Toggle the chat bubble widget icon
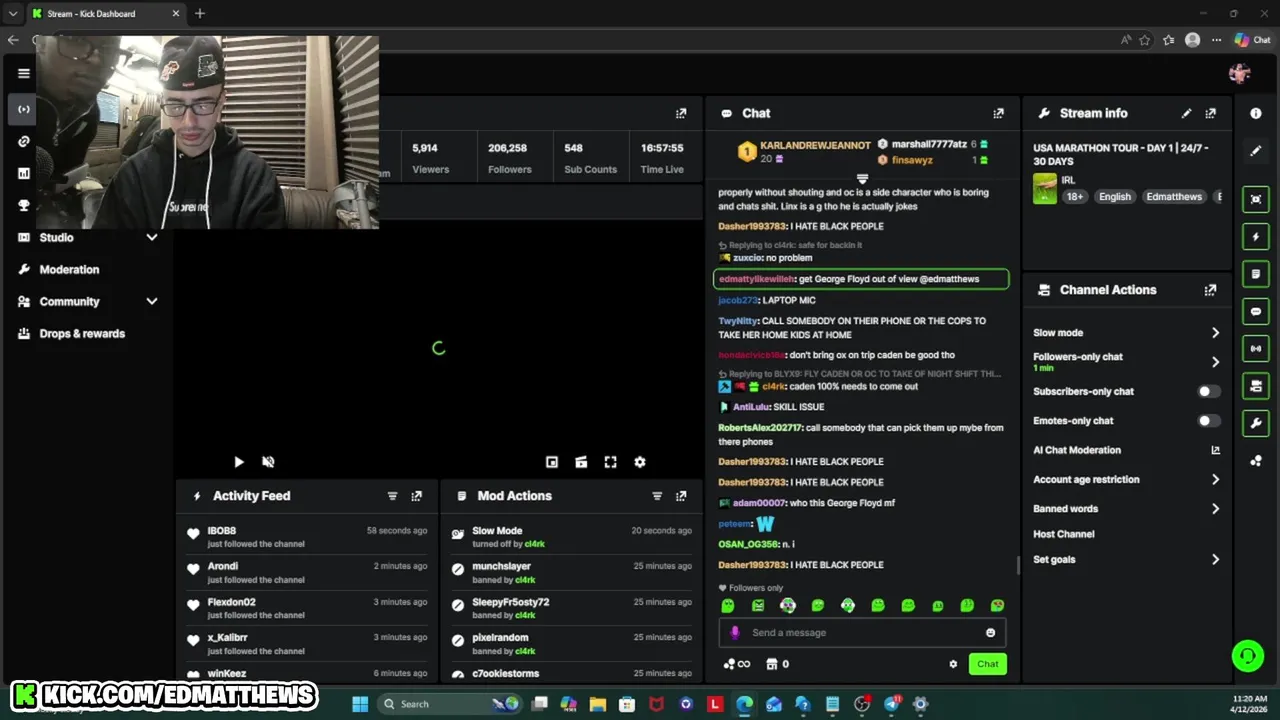The width and height of the screenshot is (1280, 720). pyautogui.click(x=1256, y=311)
